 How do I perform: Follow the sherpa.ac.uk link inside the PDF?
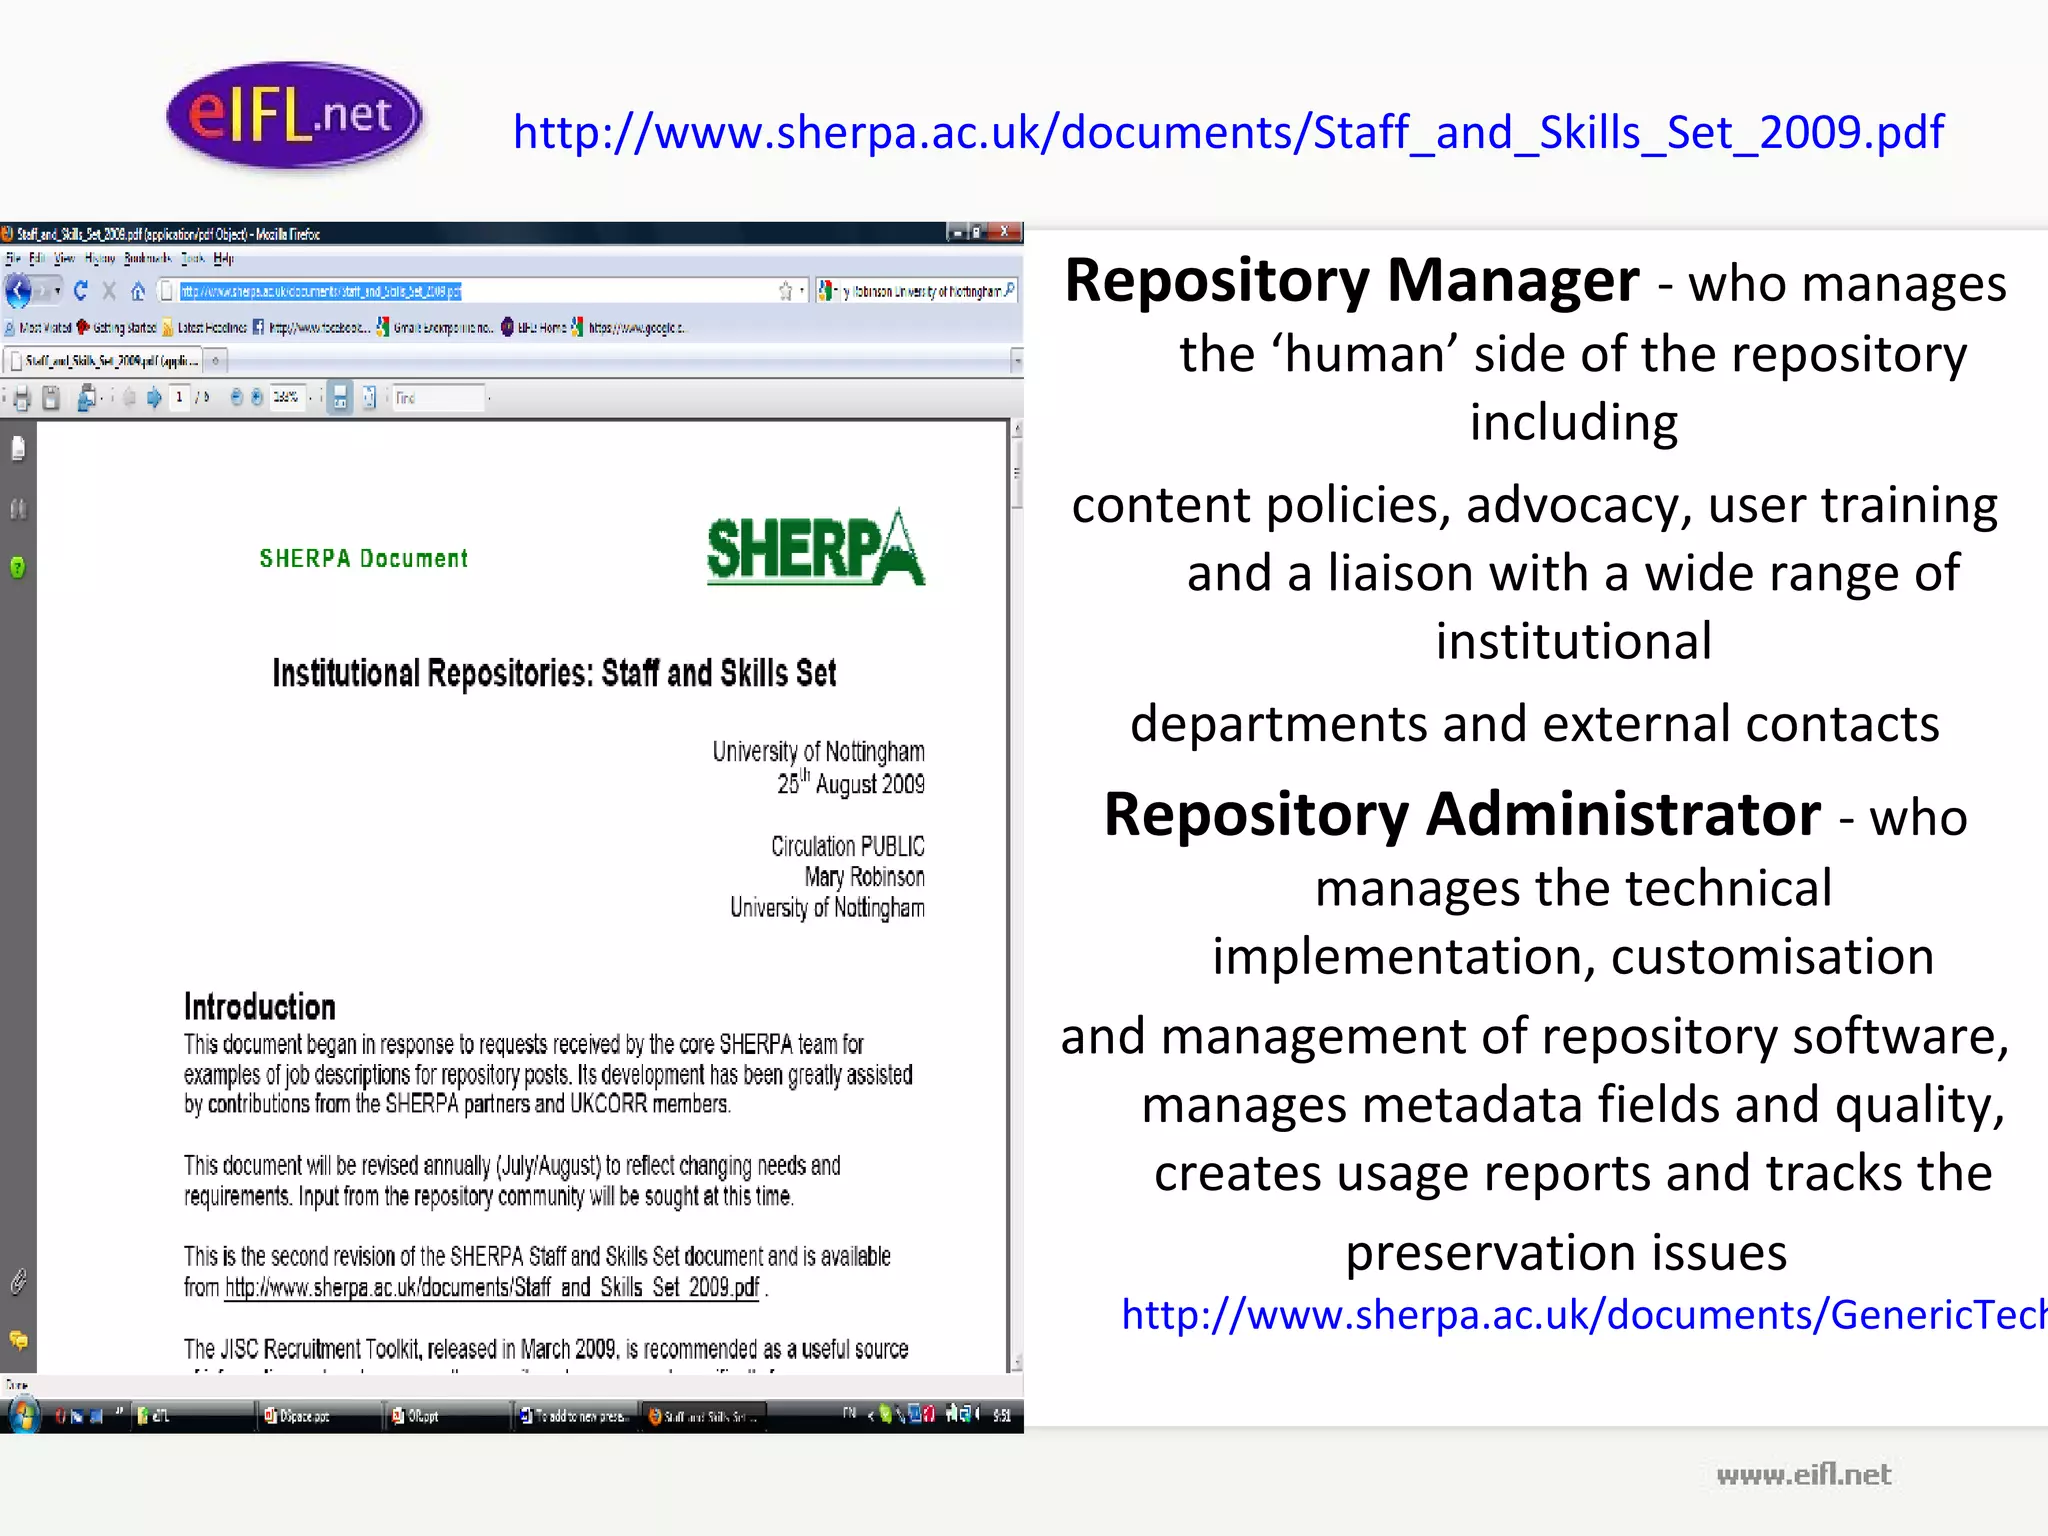492,1287
